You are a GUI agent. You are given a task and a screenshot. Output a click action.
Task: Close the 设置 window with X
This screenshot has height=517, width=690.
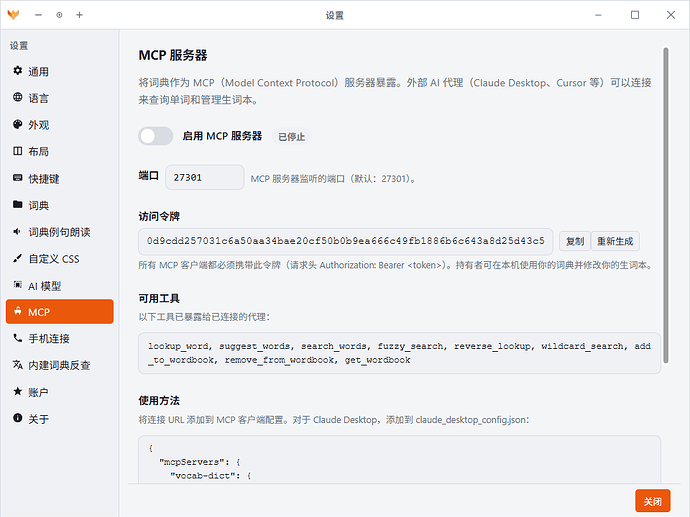[671, 15]
